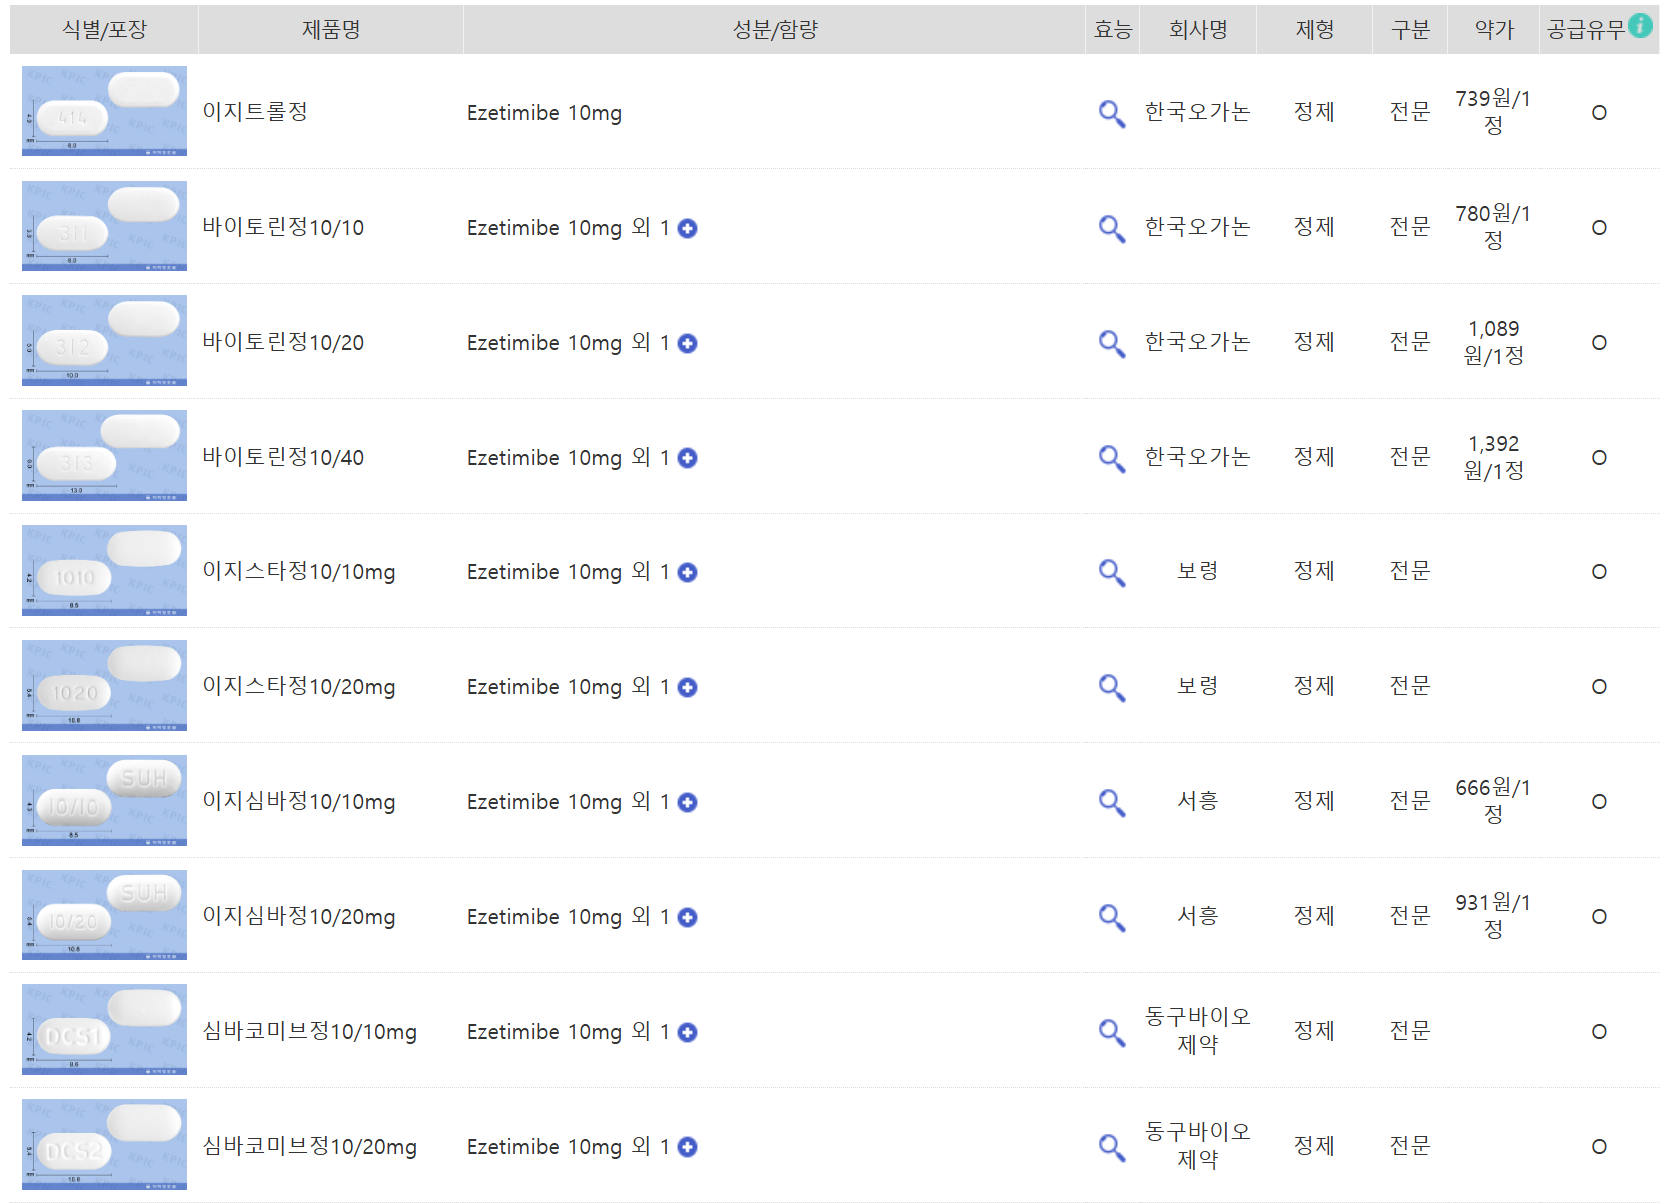Expand ingredients plus icon for 이지심바정10/20mg
The width and height of the screenshot is (1668, 1204).
(687, 918)
